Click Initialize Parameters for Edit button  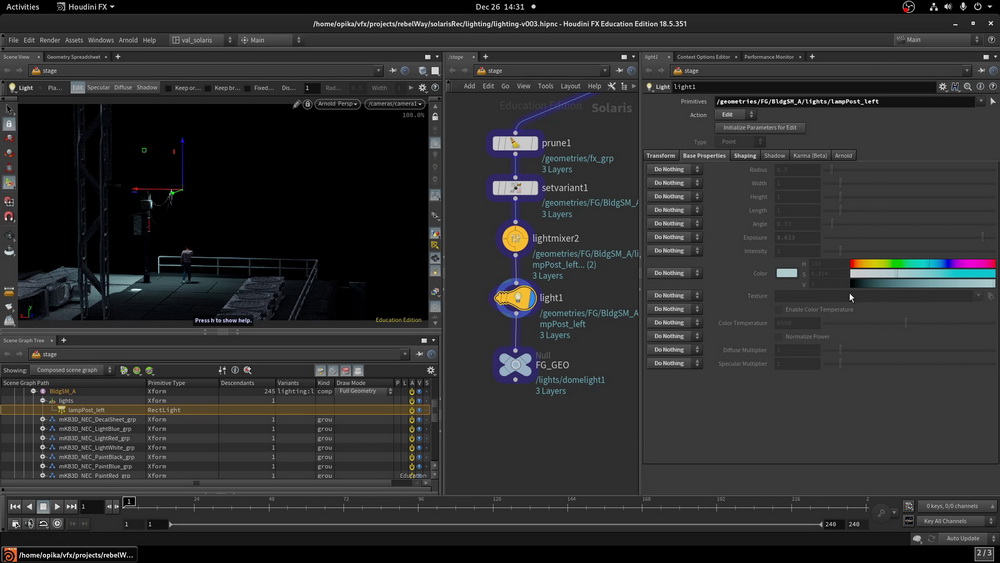click(x=760, y=128)
